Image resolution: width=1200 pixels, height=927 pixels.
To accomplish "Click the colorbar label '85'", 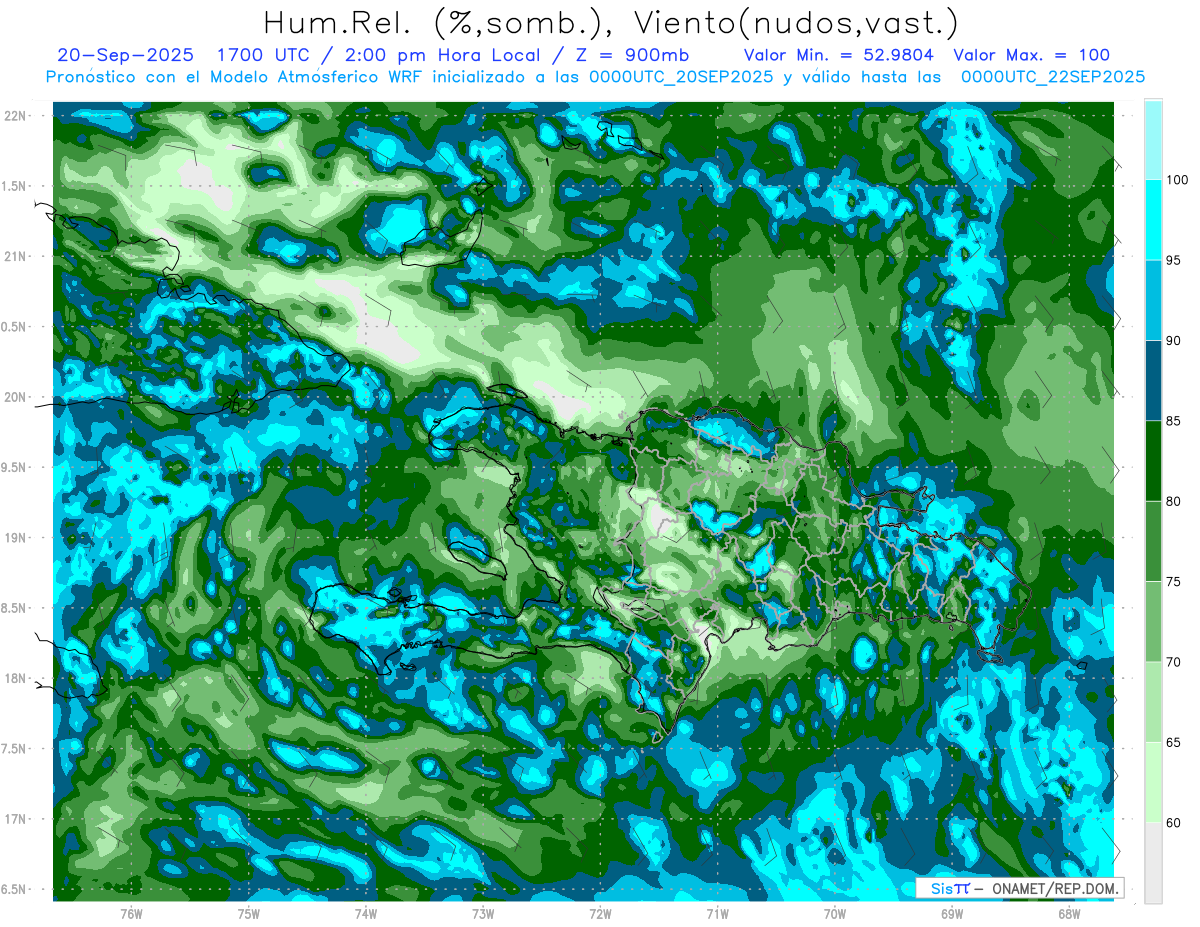I will pyautogui.click(x=1176, y=421).
